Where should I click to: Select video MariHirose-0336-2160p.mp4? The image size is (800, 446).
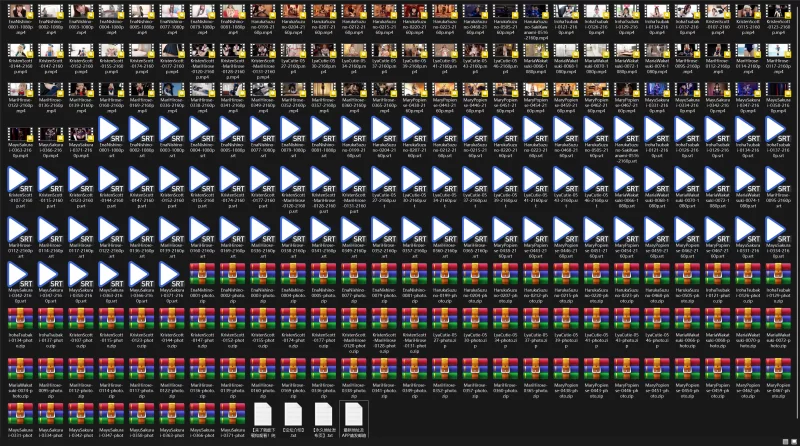(172, 98)
